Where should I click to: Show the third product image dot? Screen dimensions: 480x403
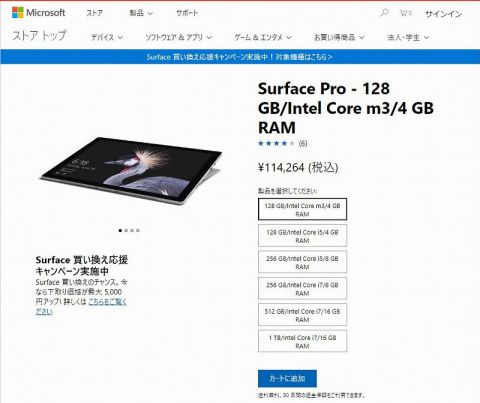pyautogui.click(x=132, y=230)
